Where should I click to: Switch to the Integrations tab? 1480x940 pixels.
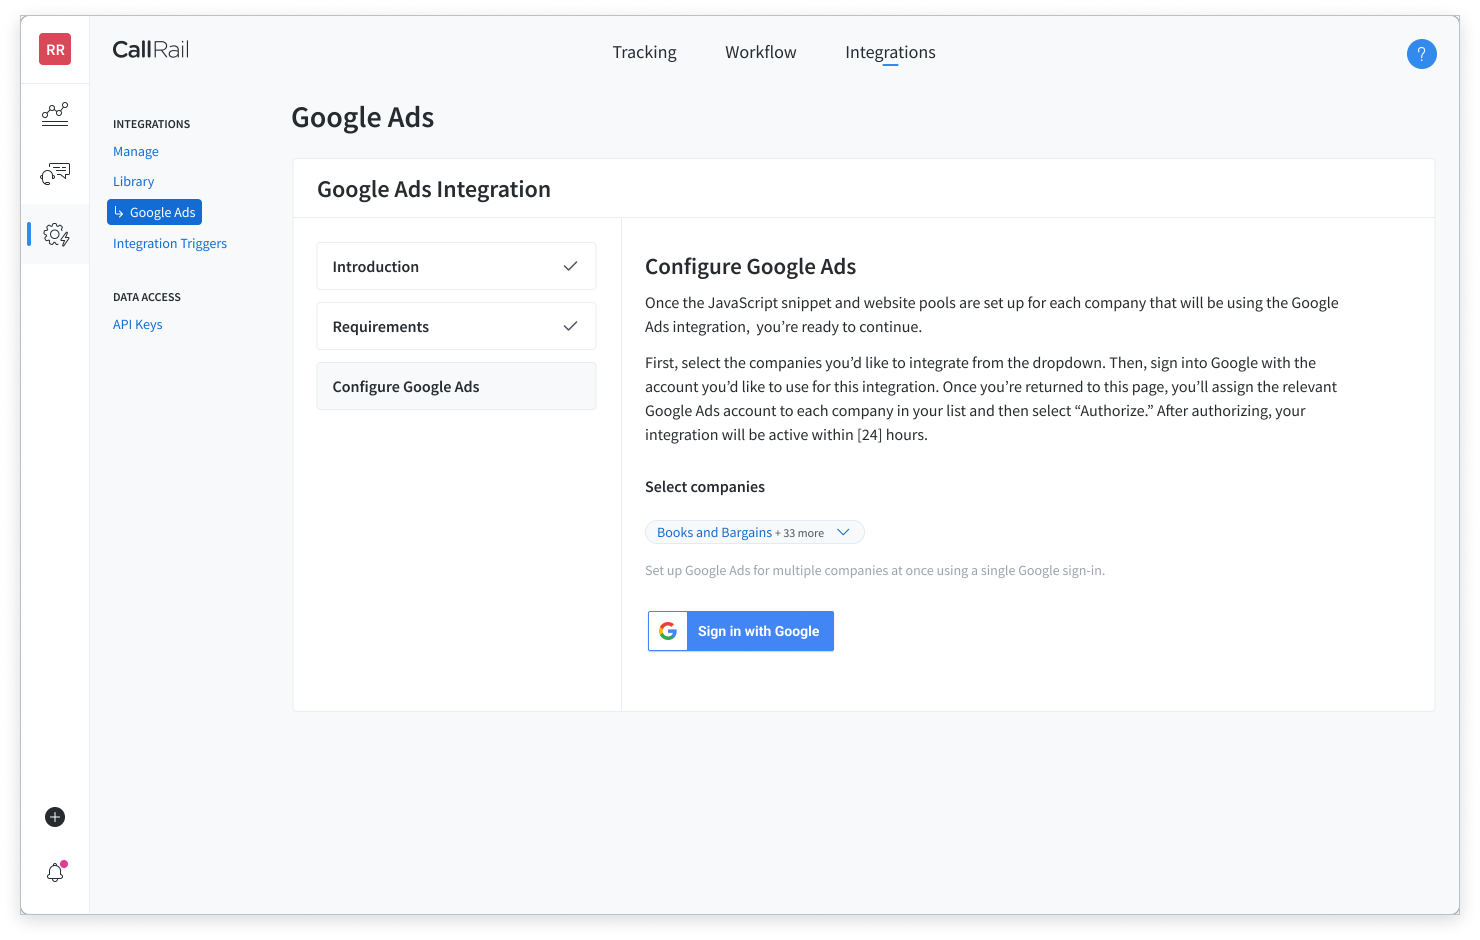point(890,52)
